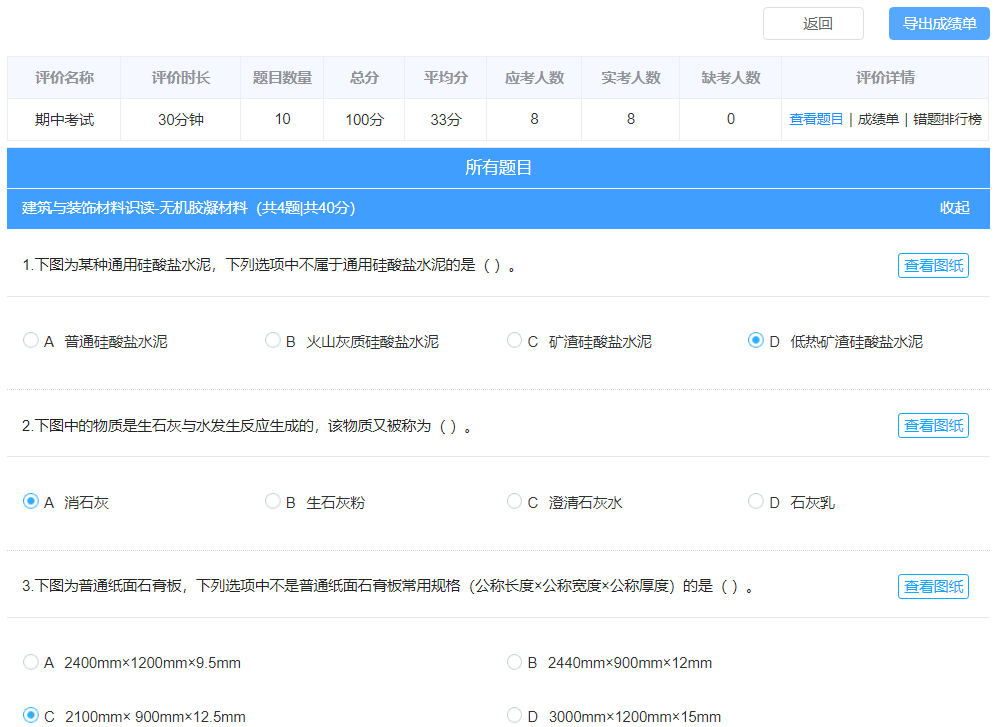Click the 缺考人数 column header
Viewport: 996px width, 727px height.
(730, 77)
